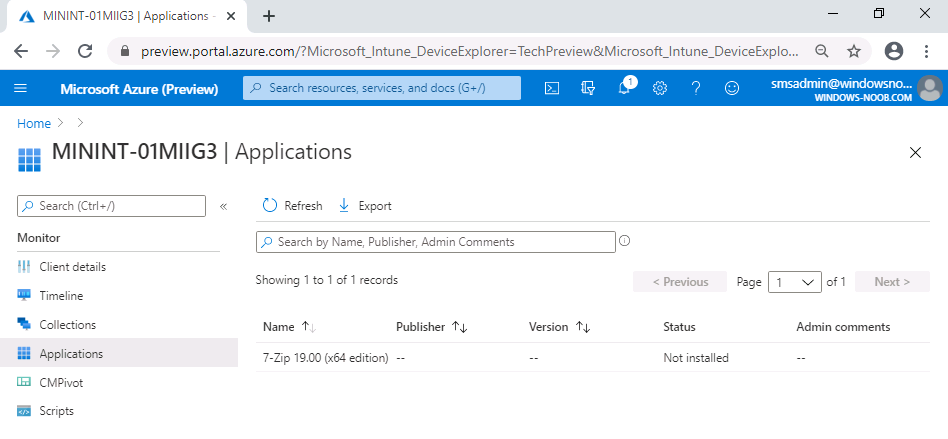This screenshot has height=439, width=948.
Task: Click the Home breadcrumb link
Action: [x=34, y=123]
